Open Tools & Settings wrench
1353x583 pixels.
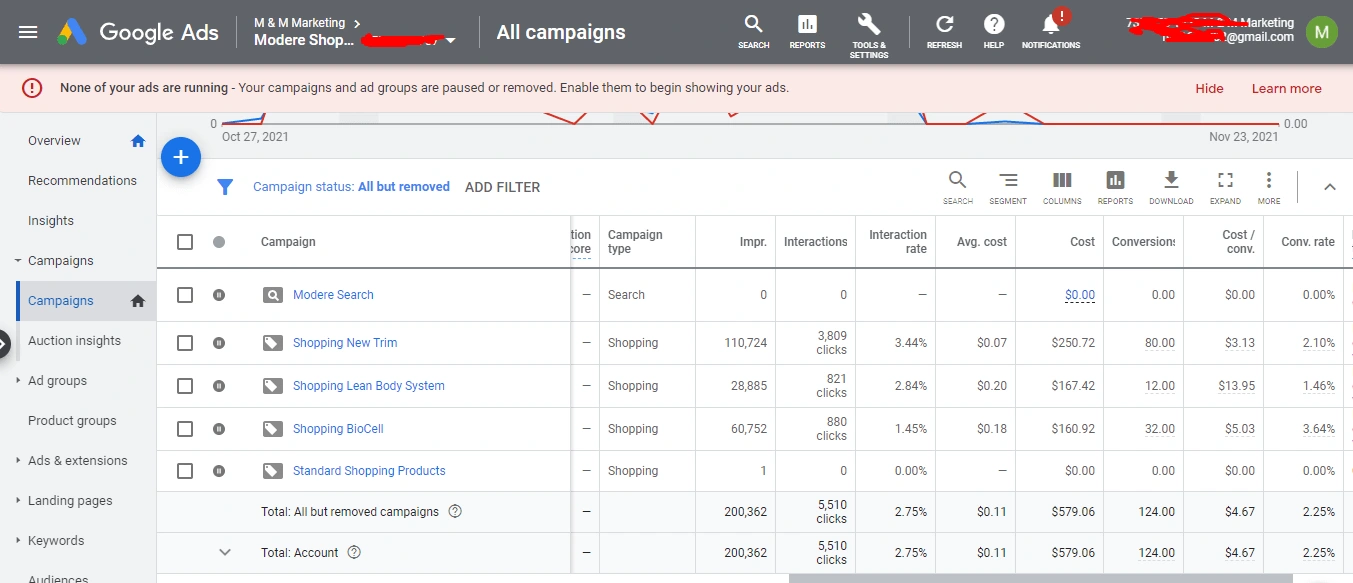869,35
